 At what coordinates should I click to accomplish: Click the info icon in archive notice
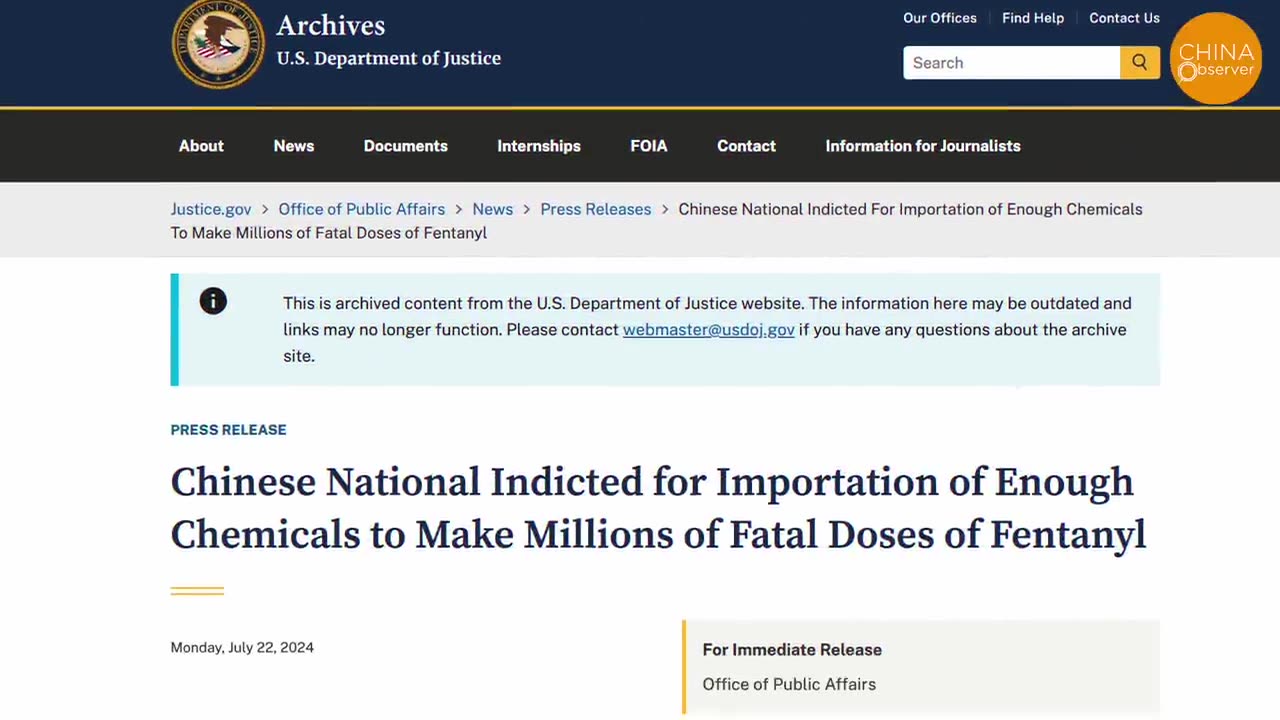[x=213, y=301]
